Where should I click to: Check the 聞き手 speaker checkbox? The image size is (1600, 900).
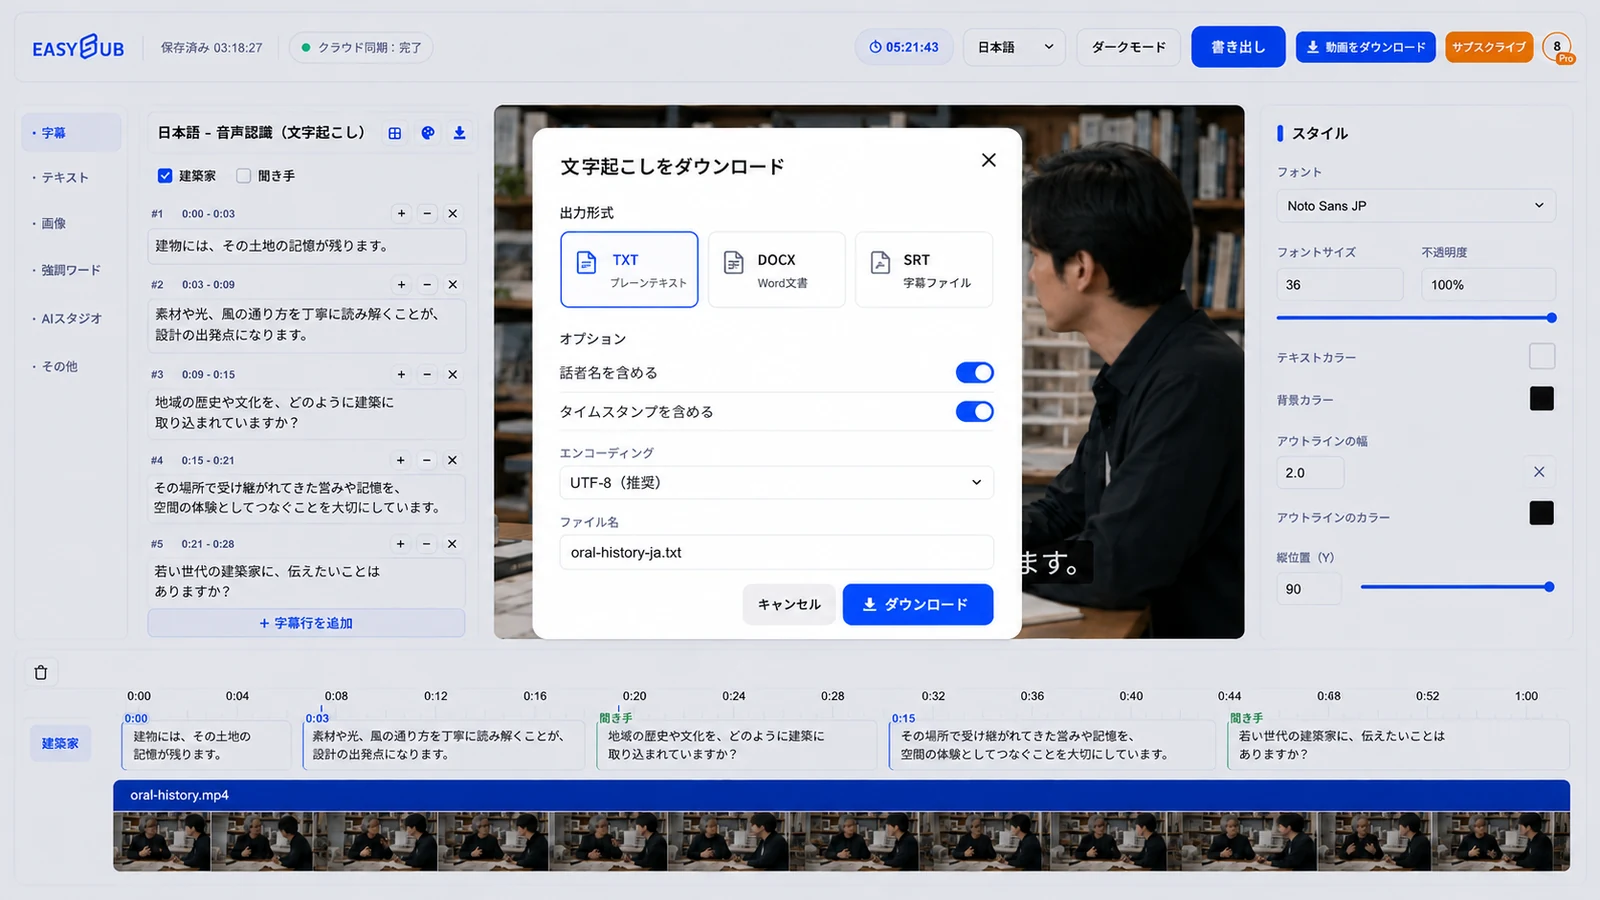click(x=243, y=176)
